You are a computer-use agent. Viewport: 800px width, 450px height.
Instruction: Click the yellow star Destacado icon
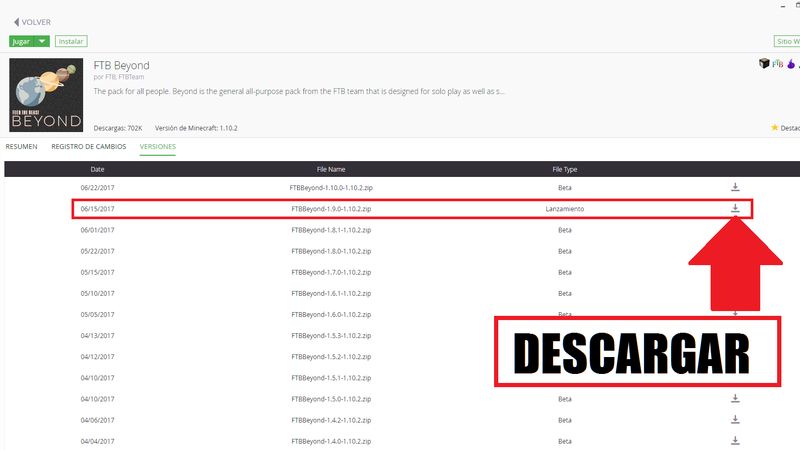point(774,128)
